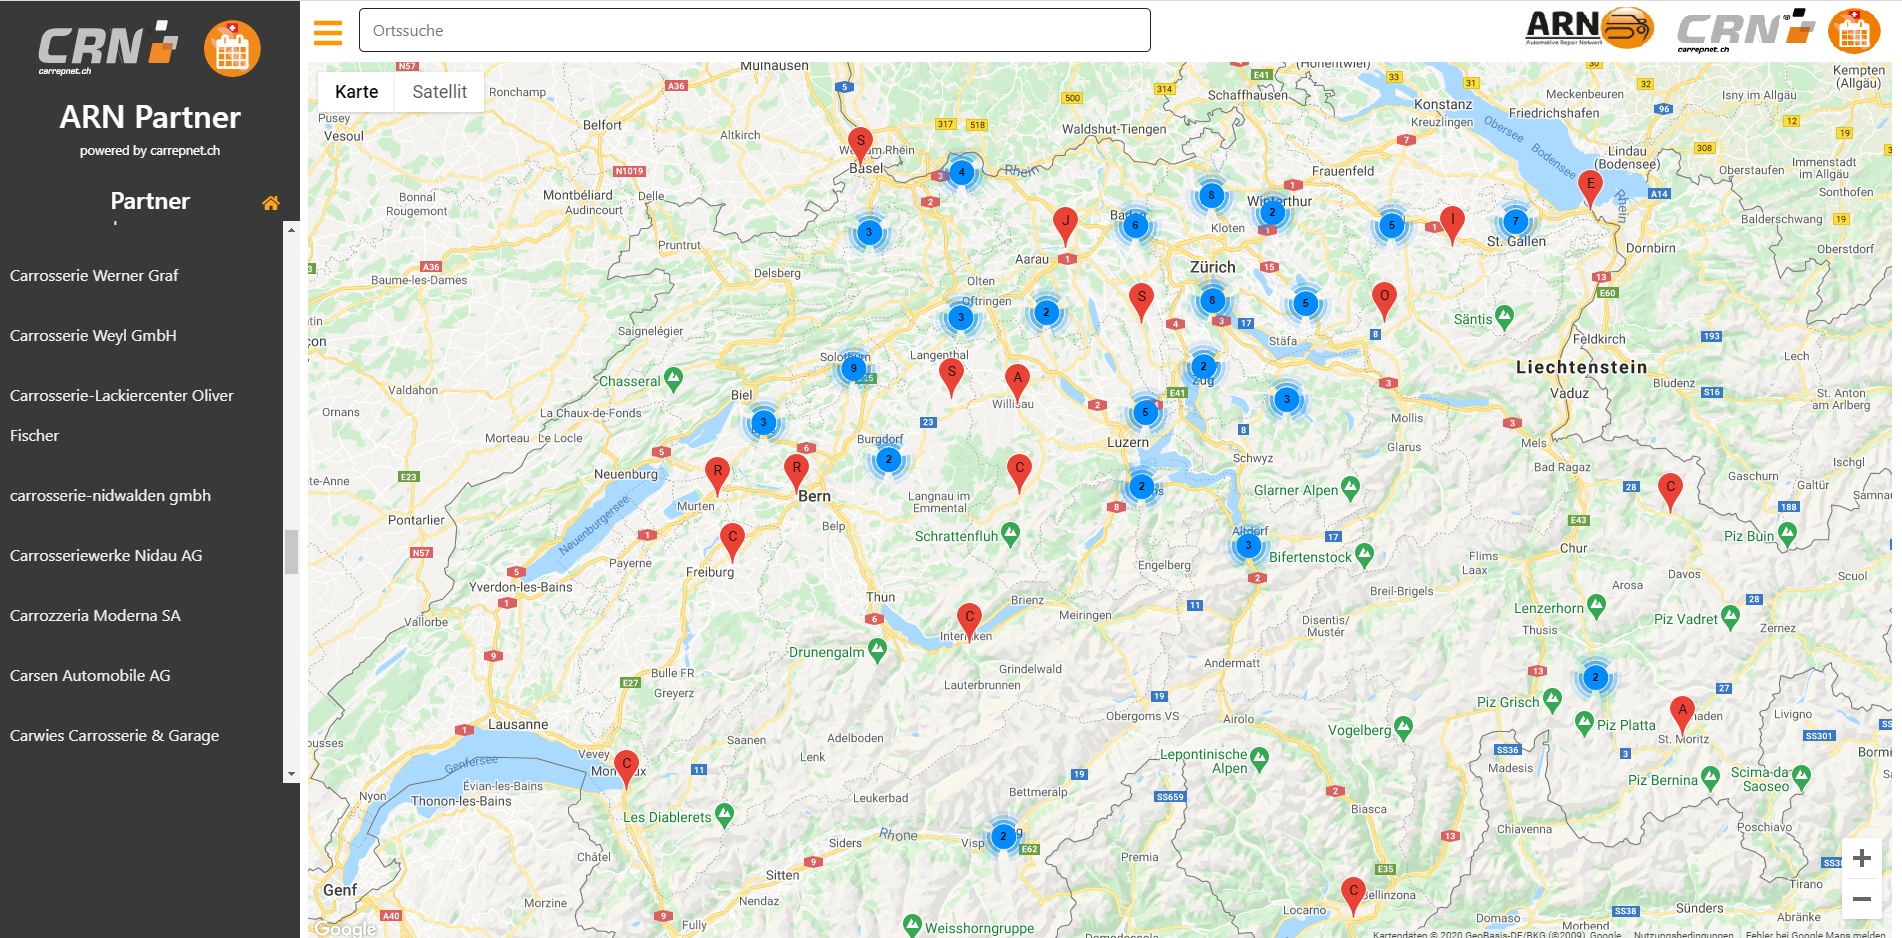This screenshot has height=938, width=1902.
Task: Click the red marker E near Lindau
Action: [x=1590, y=187]
